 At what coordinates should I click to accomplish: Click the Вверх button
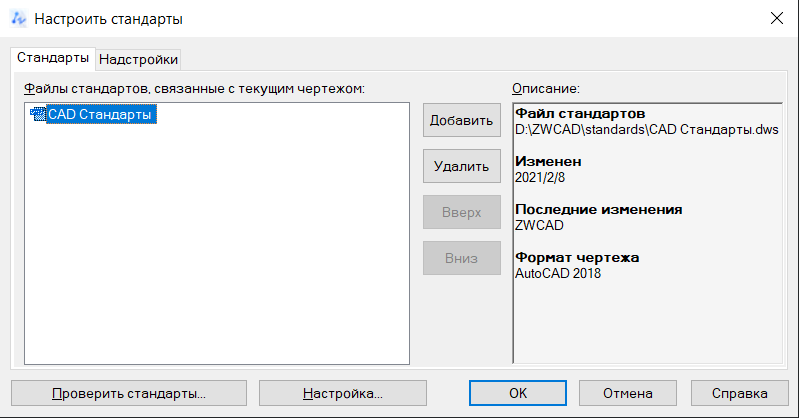[462, 212]
